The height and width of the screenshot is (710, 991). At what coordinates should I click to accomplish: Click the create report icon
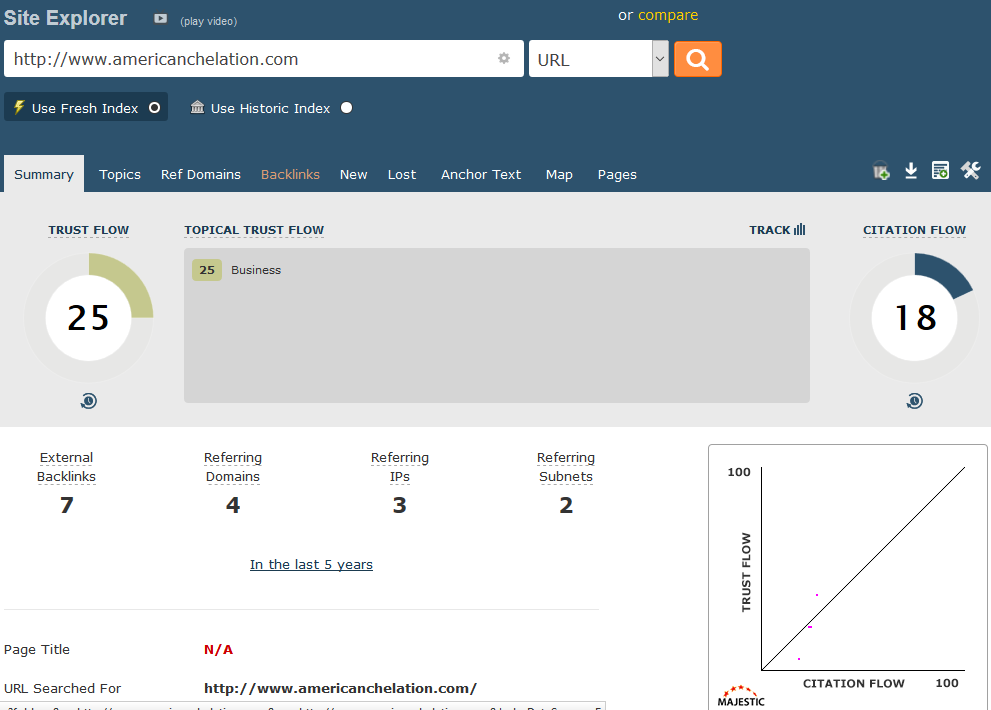(x=940, y=170)
